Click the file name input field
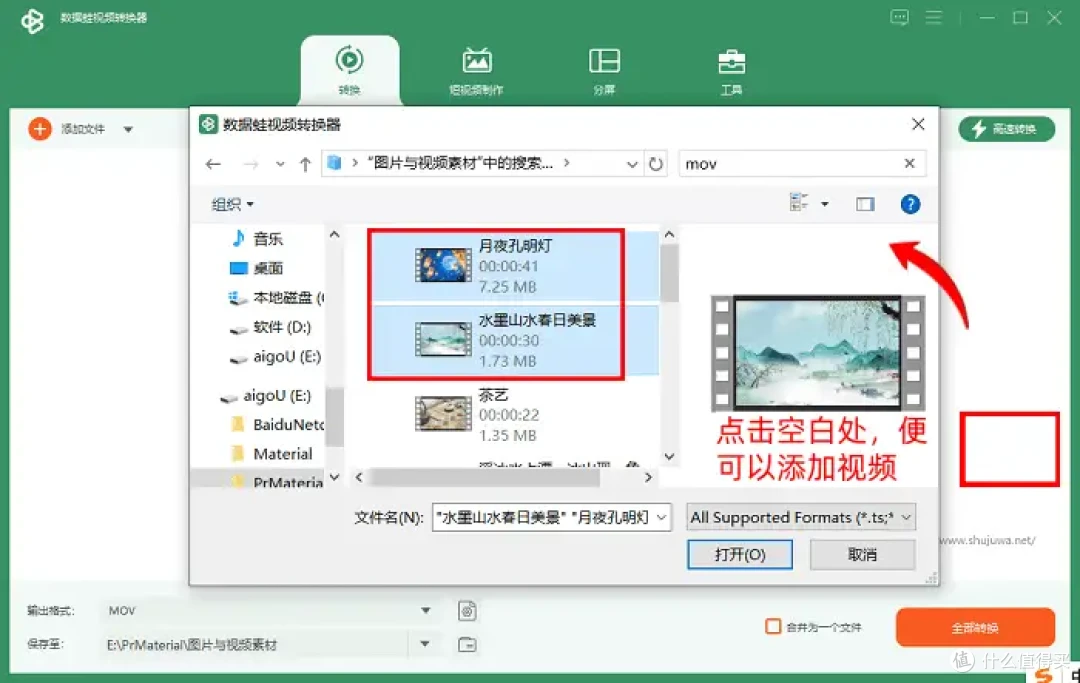The height and width of the screenshot is (683, 1080). click(x=544, y=517)
